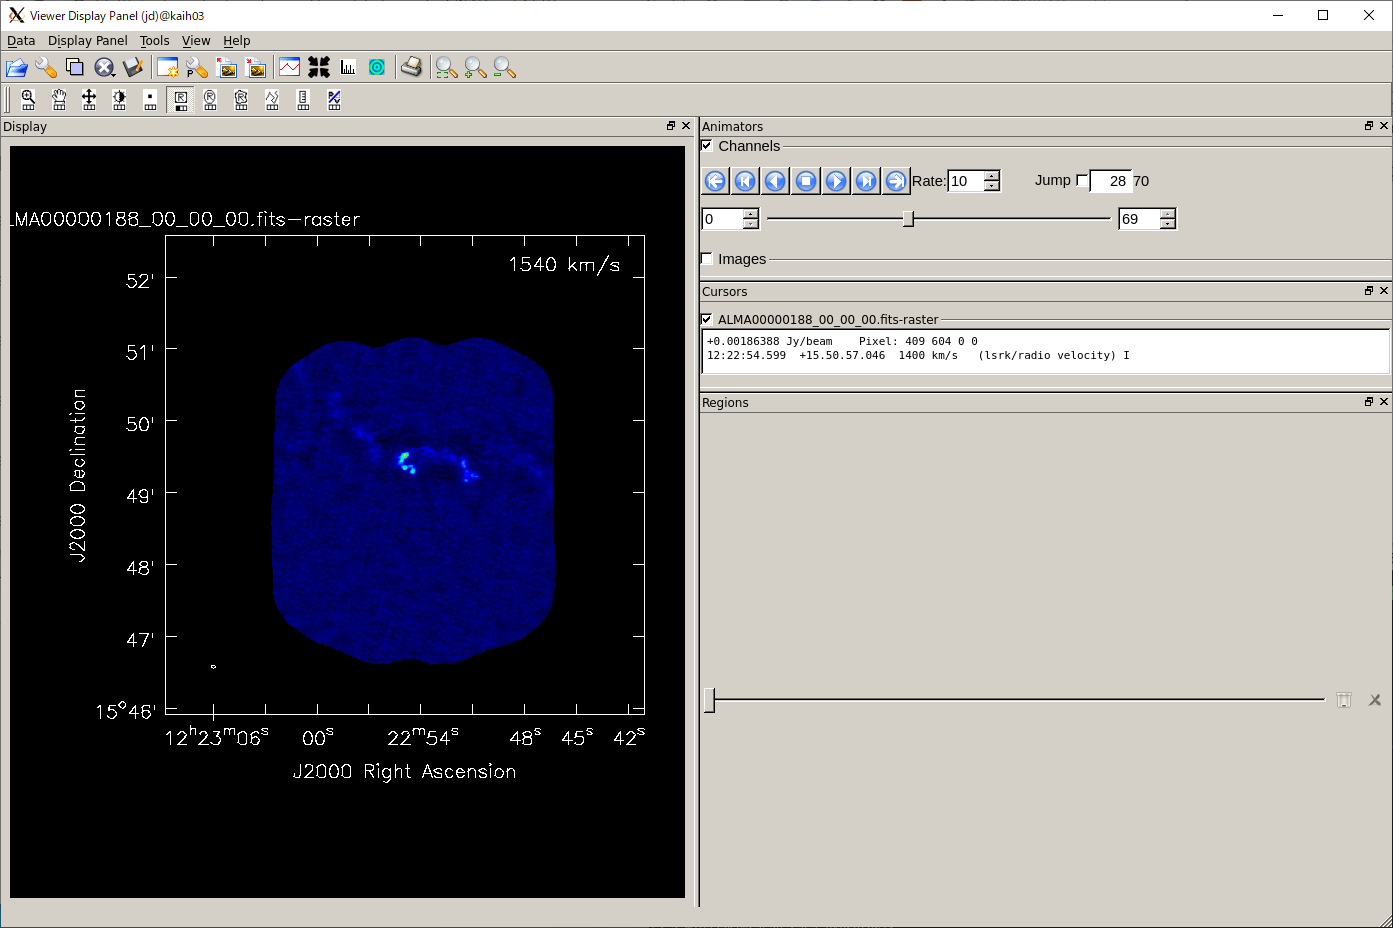Create a new display panel window
Image resolution: width=1393 pixels, height=928 pixels.
(x=168, y=67)
